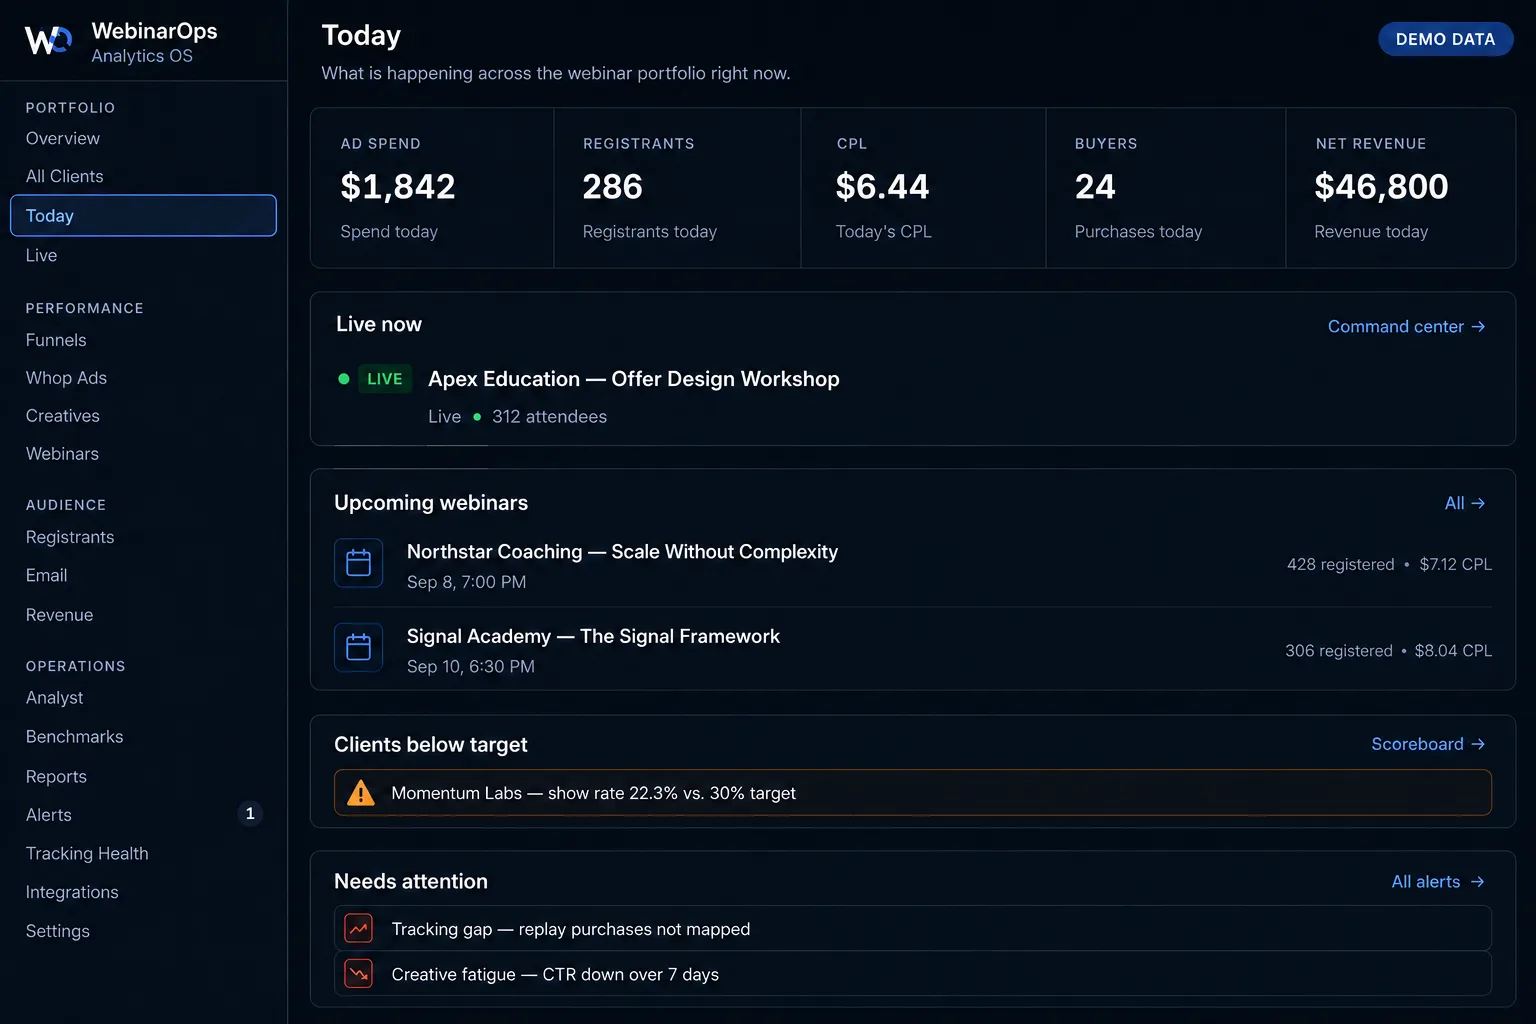Click the DEMO DATA button

pos(1445,39)
